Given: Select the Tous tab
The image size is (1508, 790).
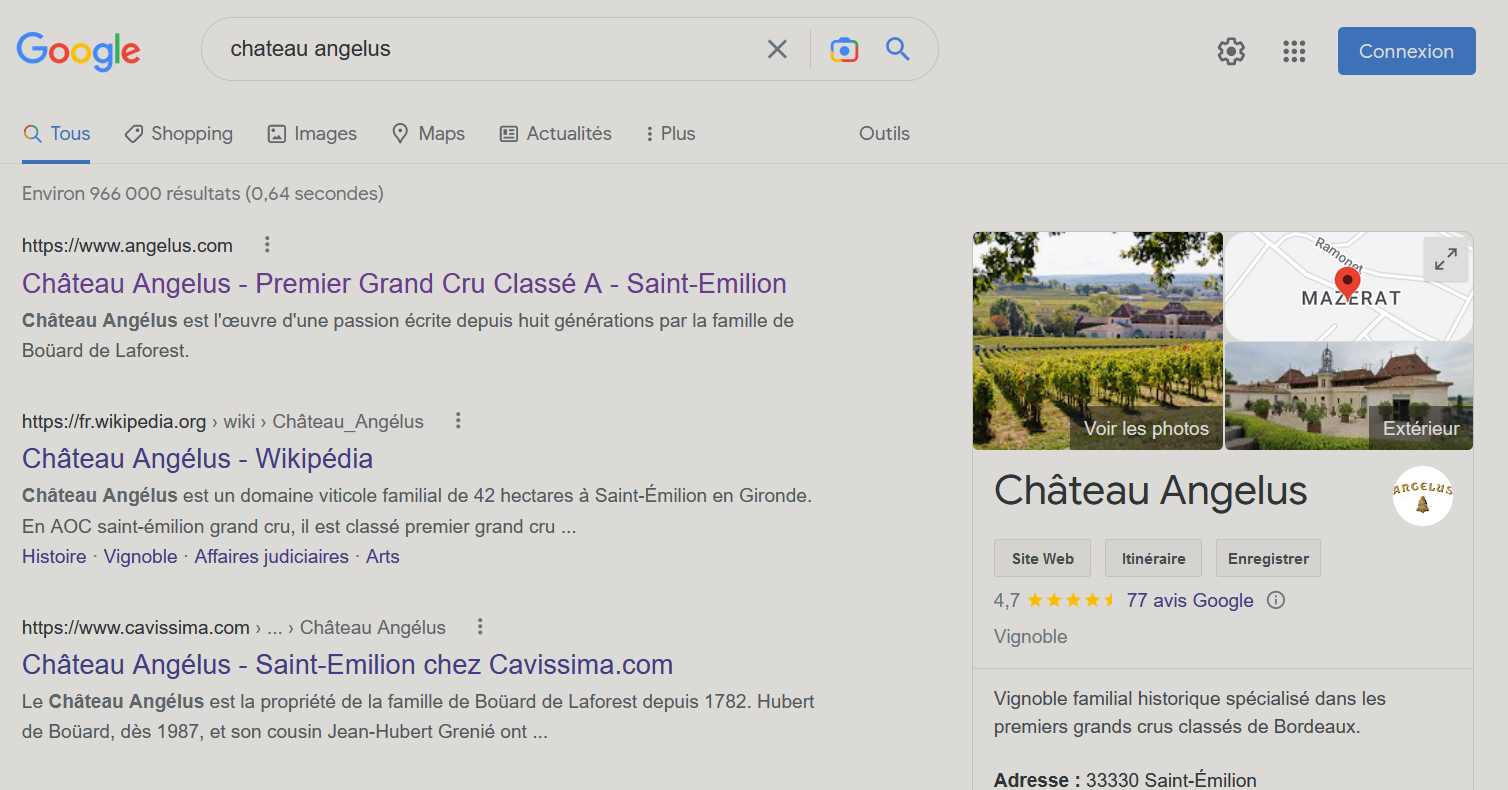Looking at the screenshot, I should click(57, 134).
